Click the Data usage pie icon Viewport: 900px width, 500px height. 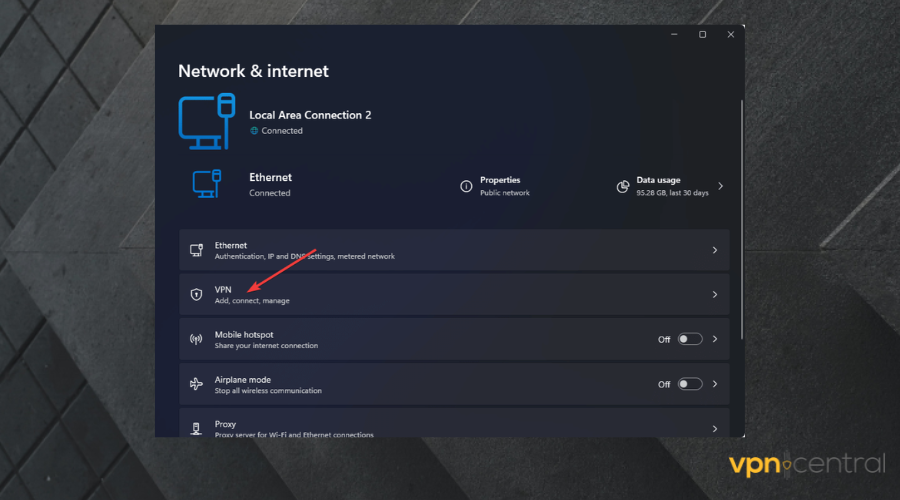(x=623, y=186)
